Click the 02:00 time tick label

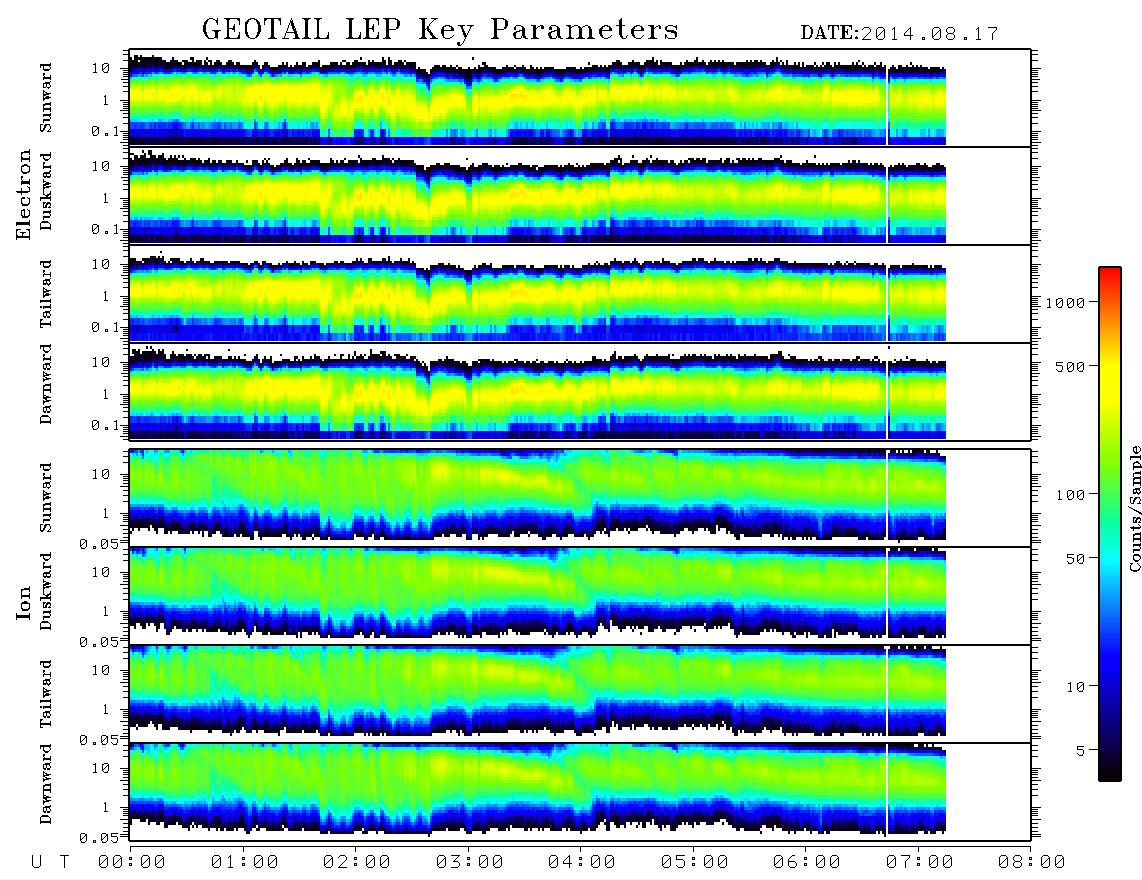click(x=357, y=863)
